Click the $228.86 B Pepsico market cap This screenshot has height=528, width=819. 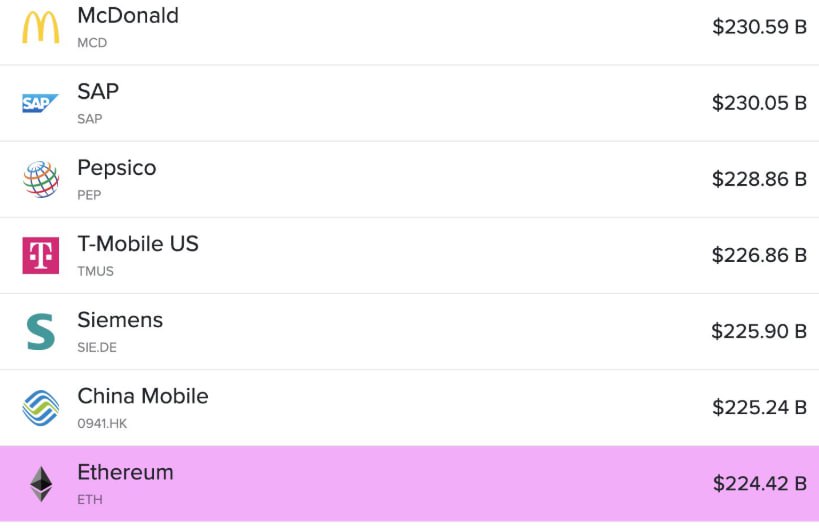pyautogui.click(x=759, y=179)
